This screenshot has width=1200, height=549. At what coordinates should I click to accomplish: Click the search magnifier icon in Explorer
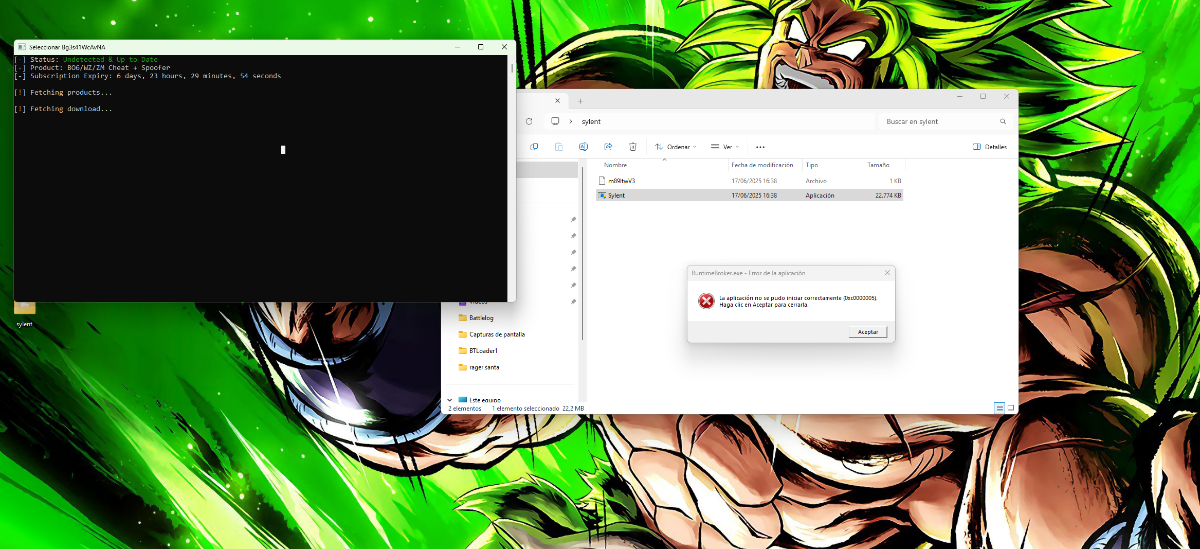pos(1001,121)
